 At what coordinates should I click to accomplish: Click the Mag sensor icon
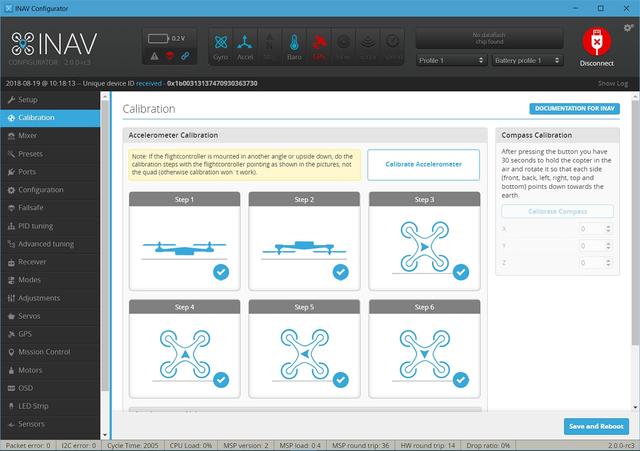[x=269, y=42]
